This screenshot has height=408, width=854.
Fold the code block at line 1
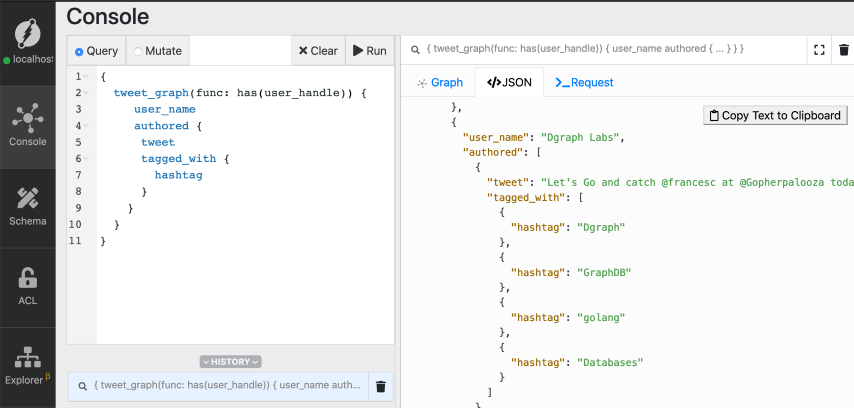pyautogui.click(x=86, y=77)
